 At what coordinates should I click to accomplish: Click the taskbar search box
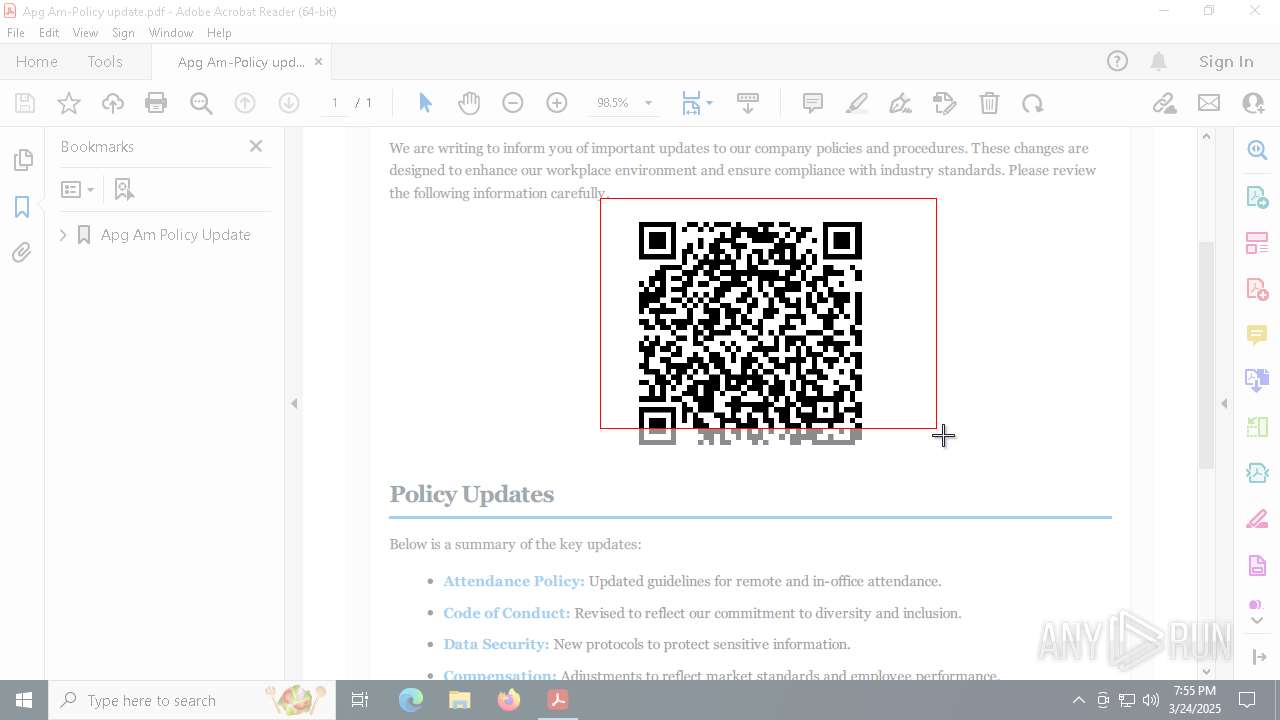tap(192, 700)
